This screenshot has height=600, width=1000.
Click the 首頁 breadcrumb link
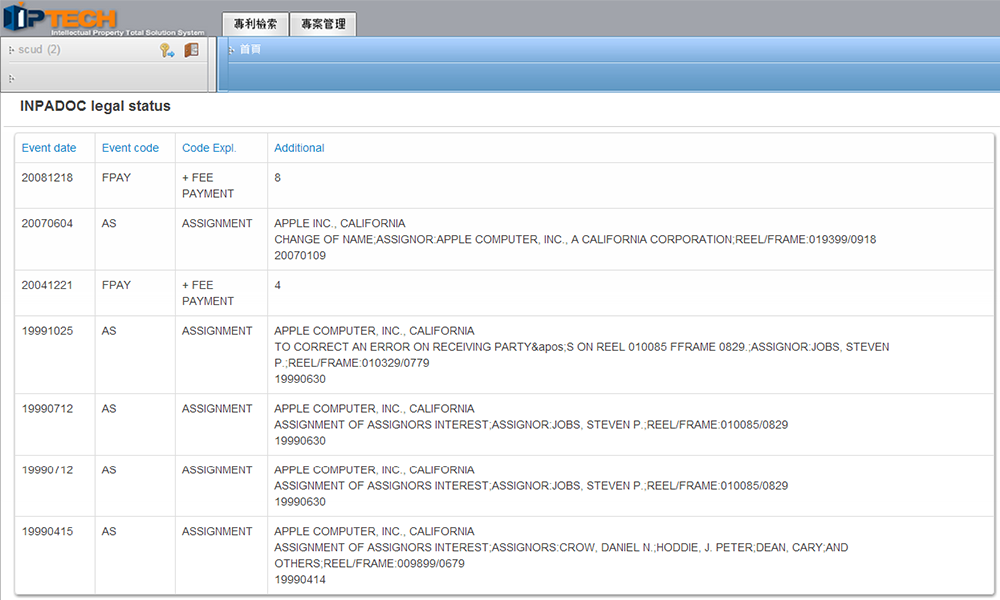pyautogui.click(x=250, y=49)
